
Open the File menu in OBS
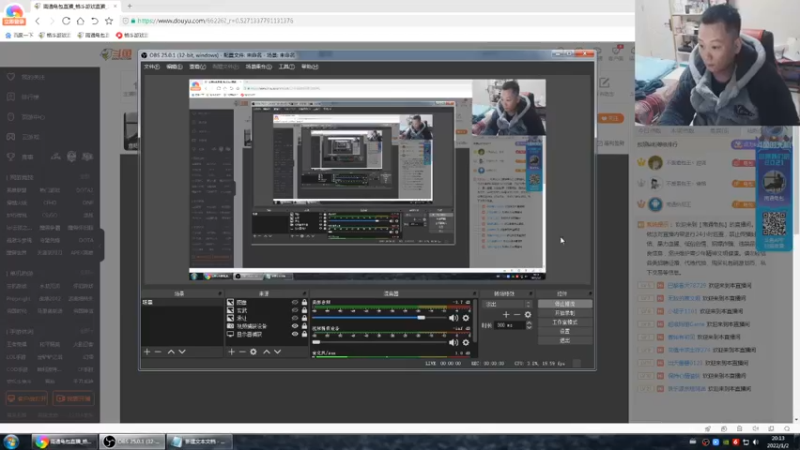point(152,67)
